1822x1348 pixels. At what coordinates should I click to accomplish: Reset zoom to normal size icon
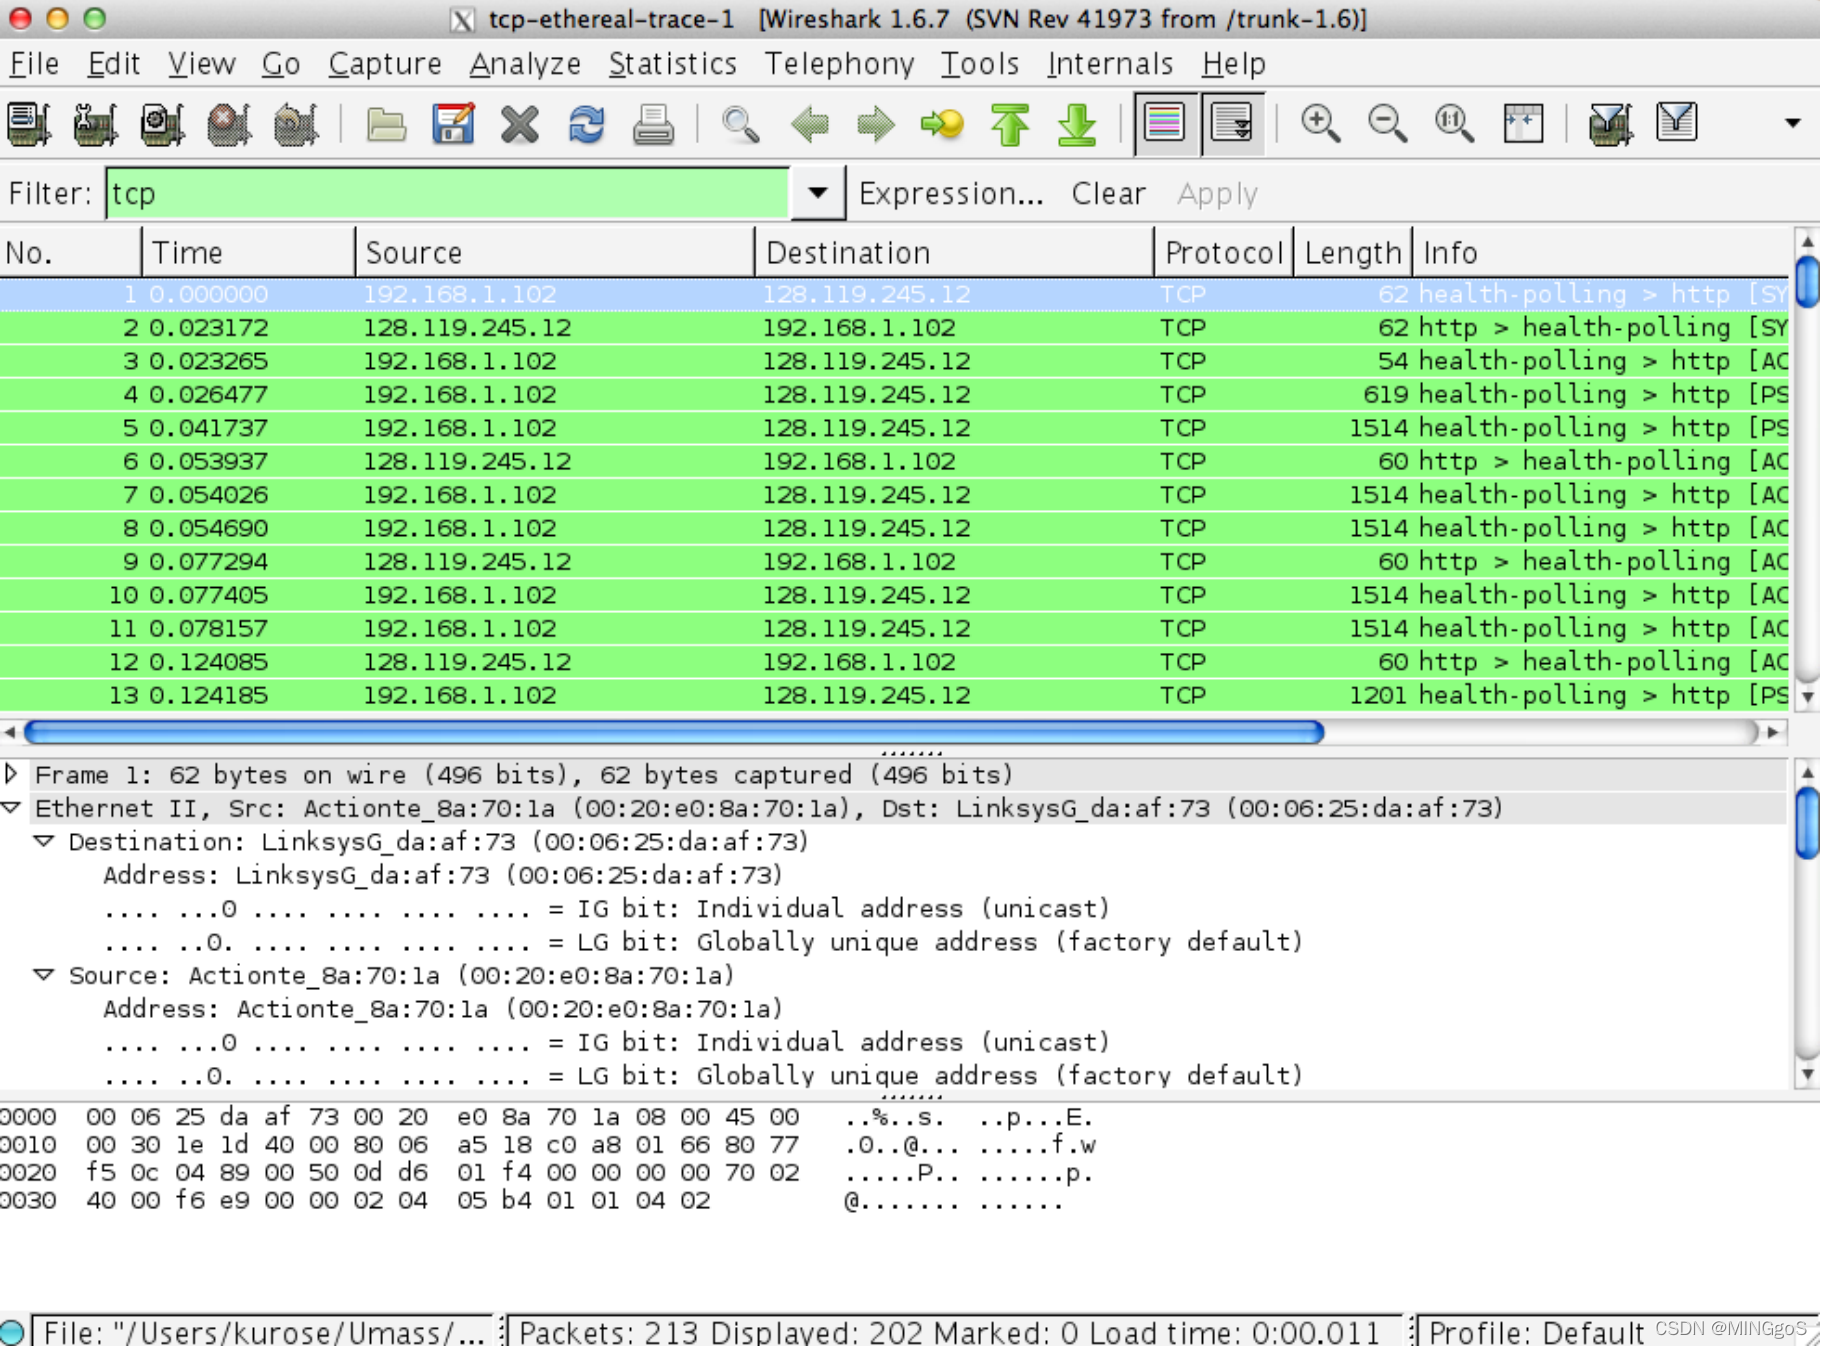point(1454,124)
